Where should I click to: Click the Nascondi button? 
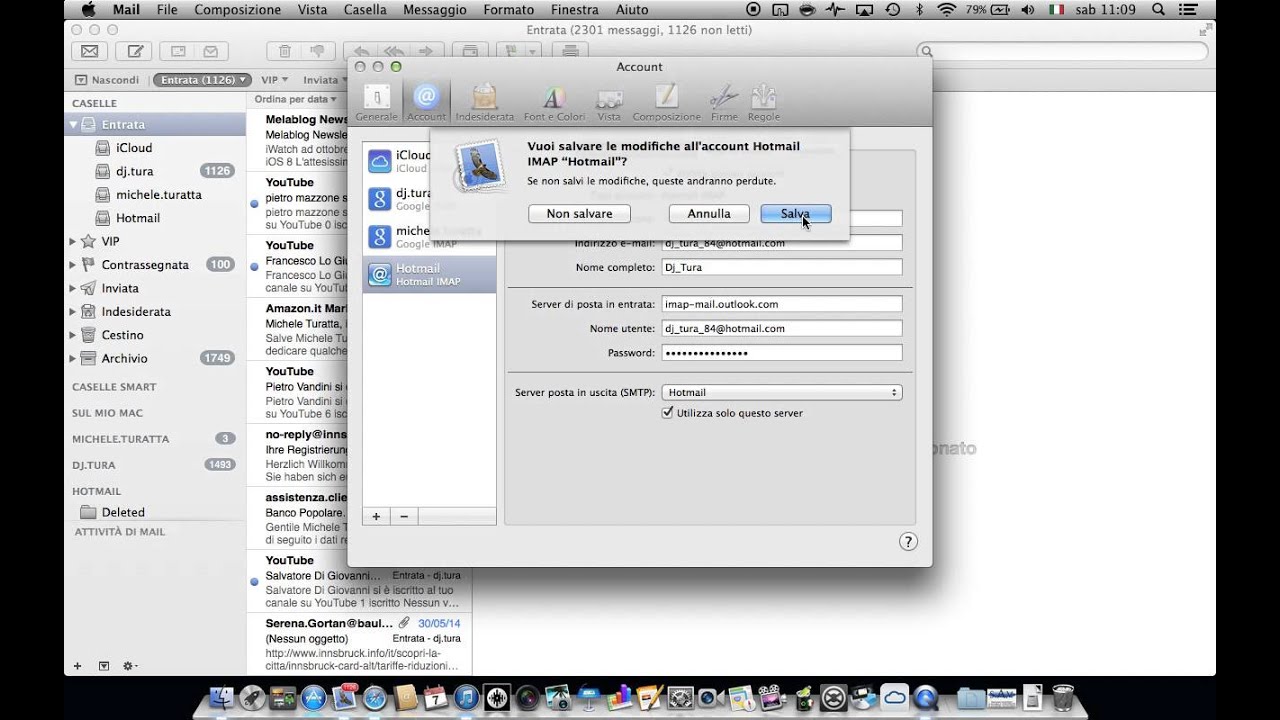[x=107, y=79]
